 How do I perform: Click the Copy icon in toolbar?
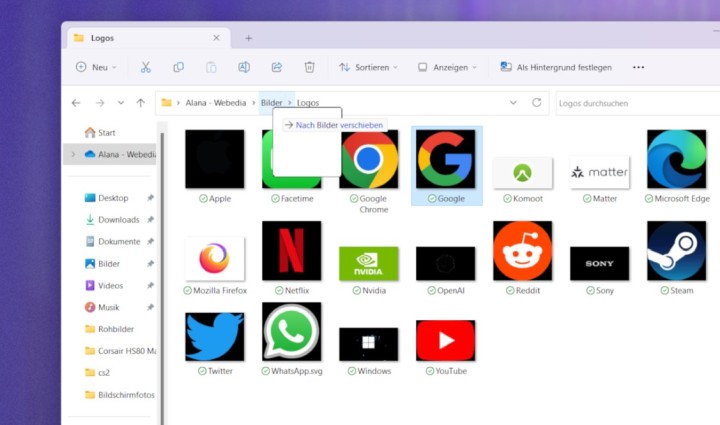coord(178,67)
